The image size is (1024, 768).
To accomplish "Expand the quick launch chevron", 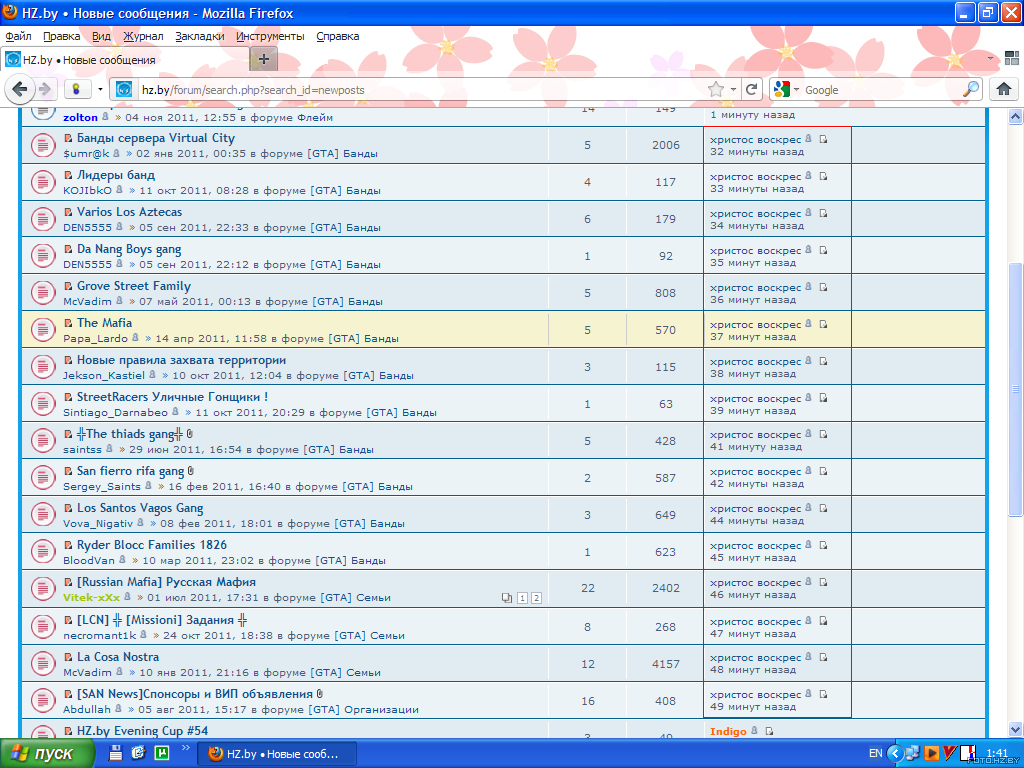I will 185,748.
